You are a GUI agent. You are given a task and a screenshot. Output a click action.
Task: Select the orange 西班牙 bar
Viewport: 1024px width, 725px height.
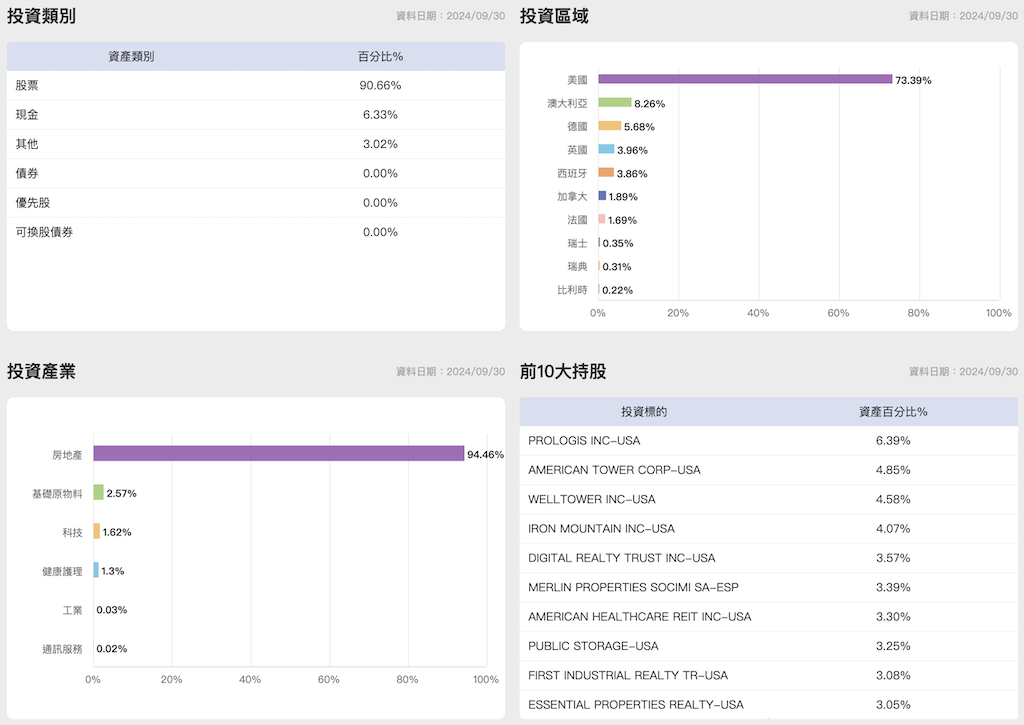coord(606,172)
